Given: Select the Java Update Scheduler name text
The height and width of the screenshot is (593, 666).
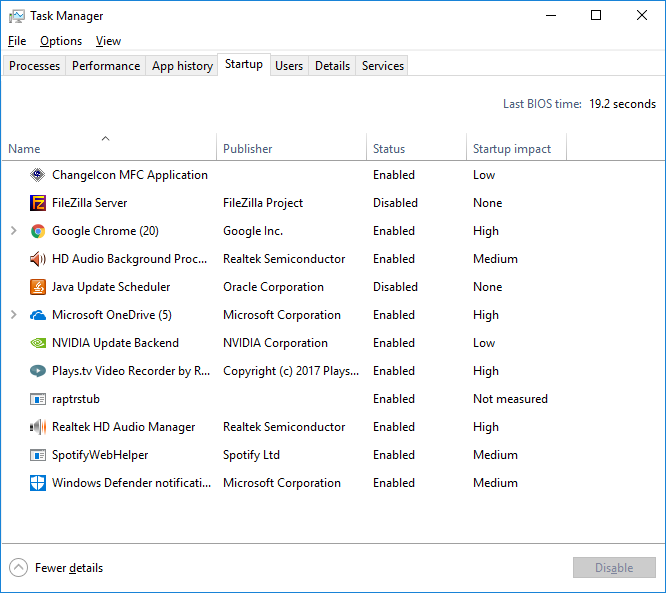Looking at the screenshot, I should tap(111, 287).
